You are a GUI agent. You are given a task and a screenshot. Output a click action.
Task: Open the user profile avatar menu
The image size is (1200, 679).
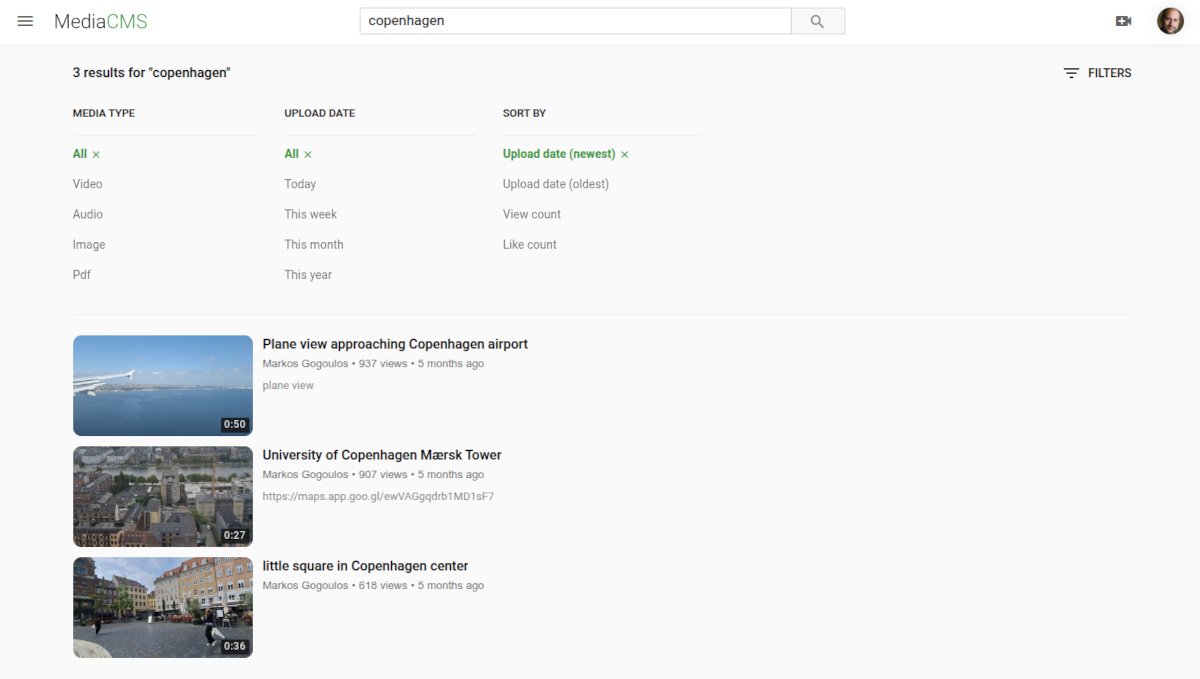tap(1170, 21)
